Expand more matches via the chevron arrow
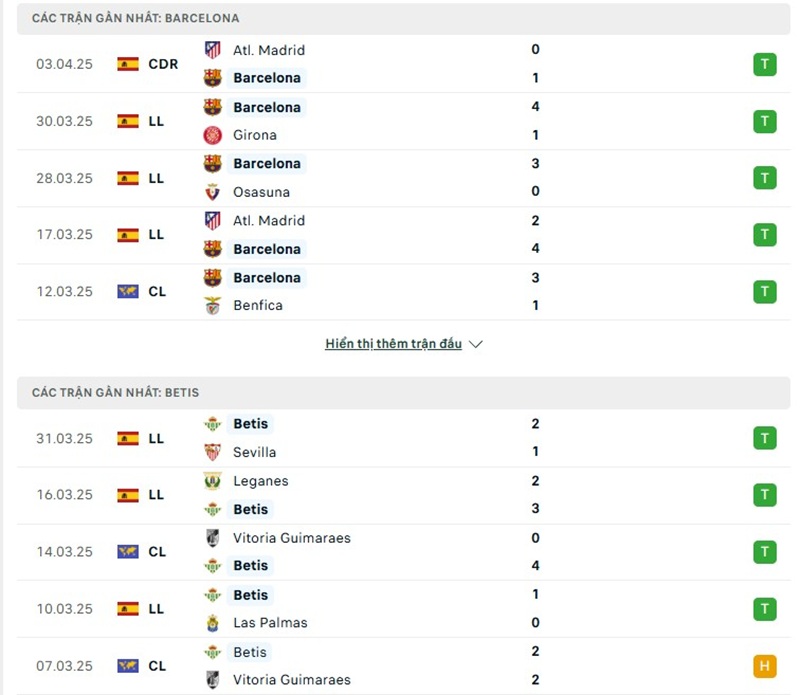The height and width of the screenshot is (695, 800). click(x=475, y=343)
